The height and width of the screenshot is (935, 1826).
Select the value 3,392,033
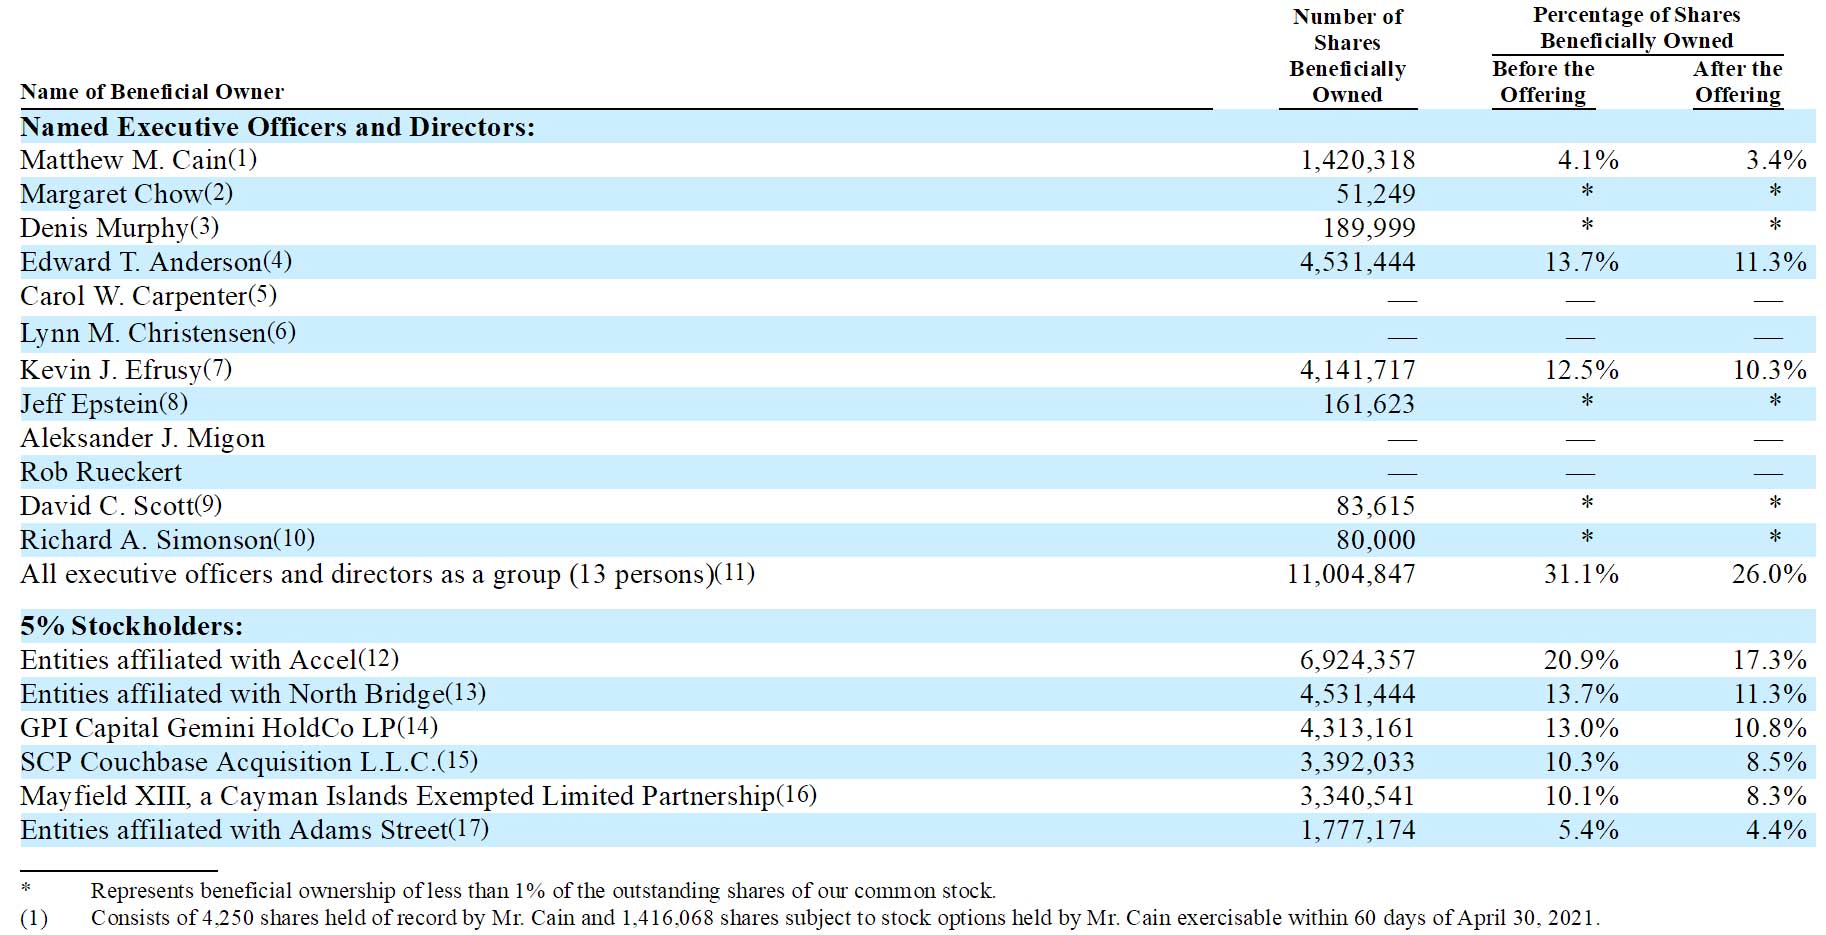tap(1357, 762)
